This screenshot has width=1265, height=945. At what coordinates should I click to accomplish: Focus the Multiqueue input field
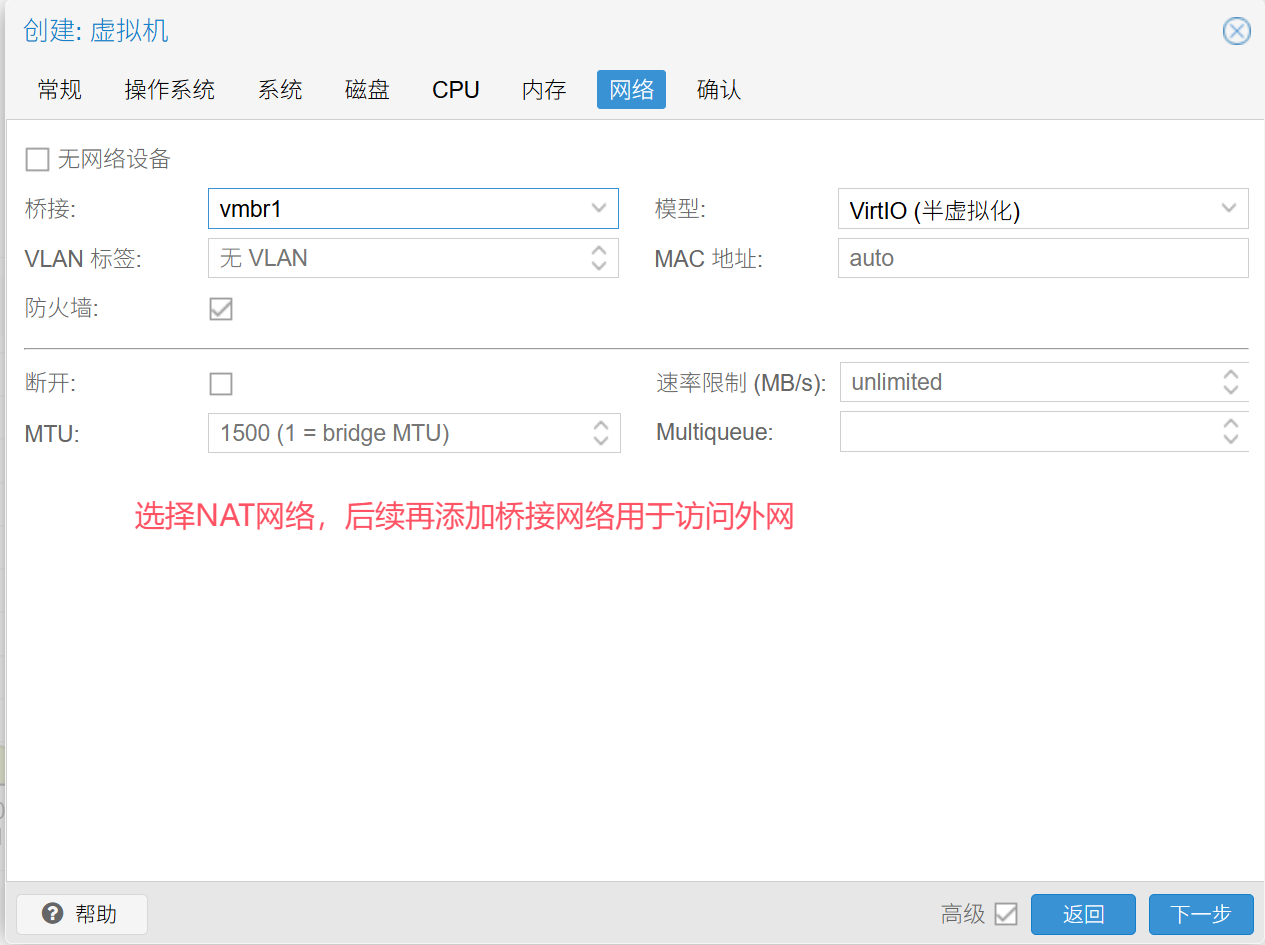click(1025, 432)
